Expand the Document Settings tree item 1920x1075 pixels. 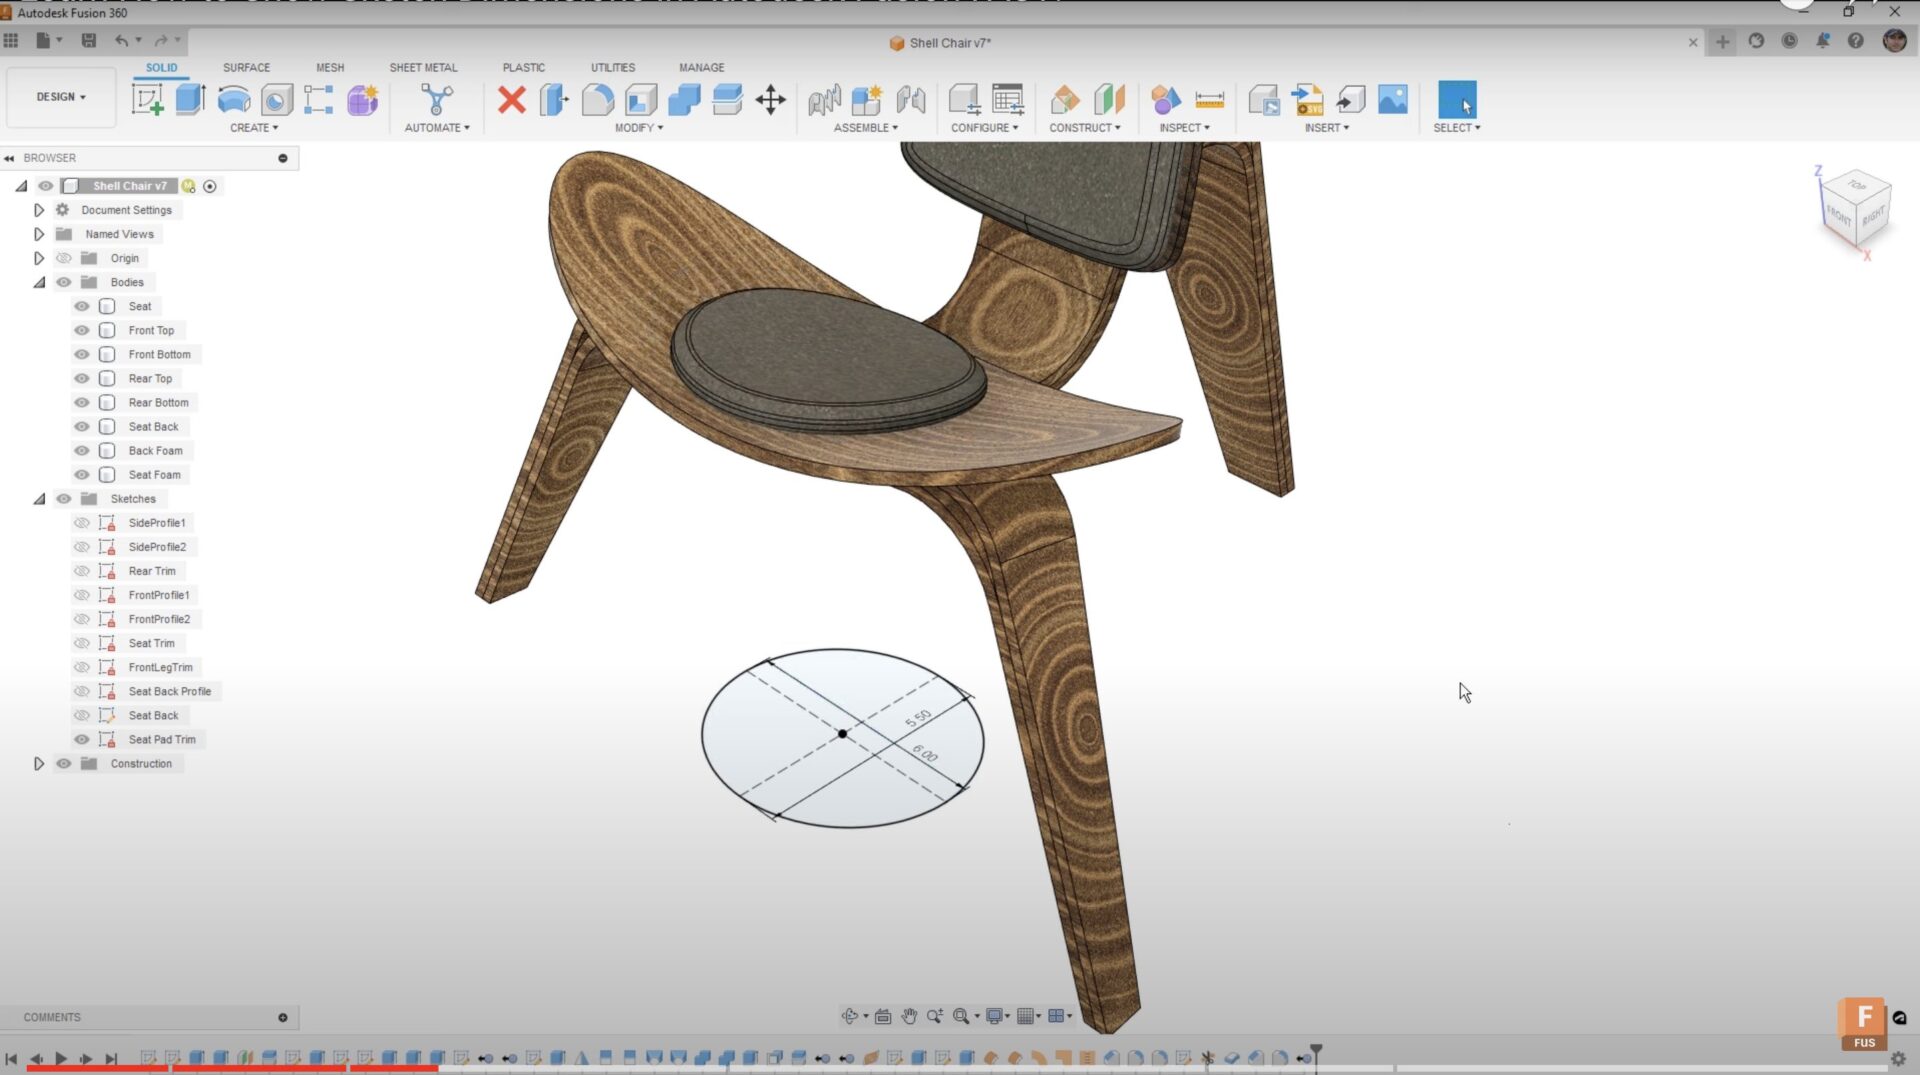coord(38,210)
